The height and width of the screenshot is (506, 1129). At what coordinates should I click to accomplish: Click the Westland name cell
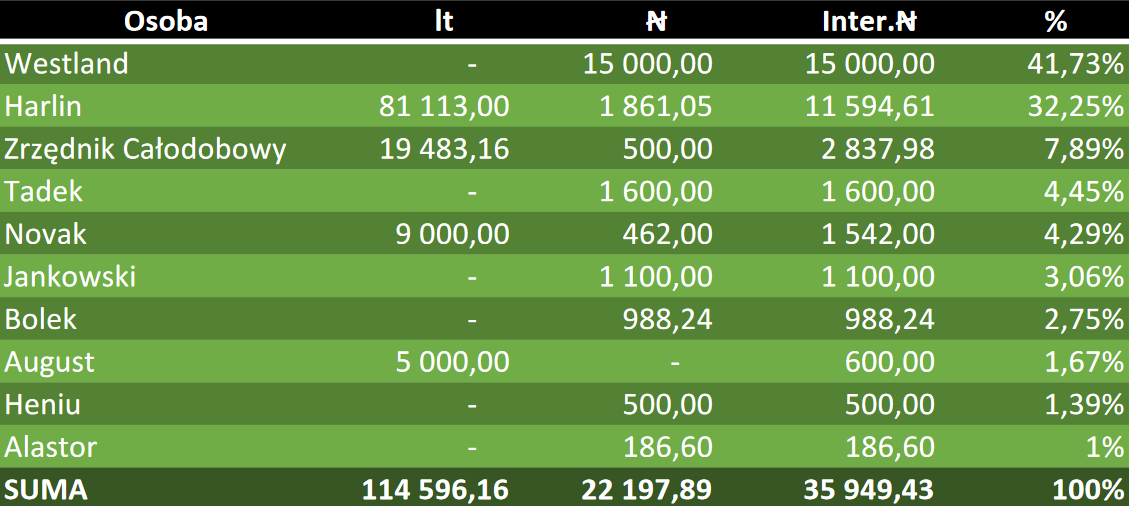(67, 64)
